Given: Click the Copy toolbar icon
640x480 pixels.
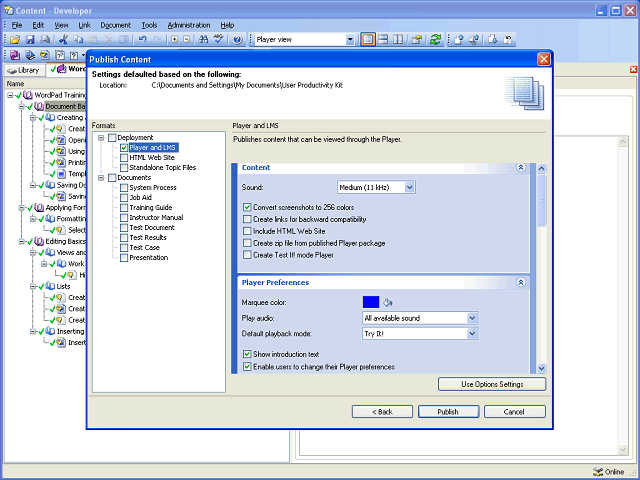Looking at the screenshot, I should [x=78, y=40].
